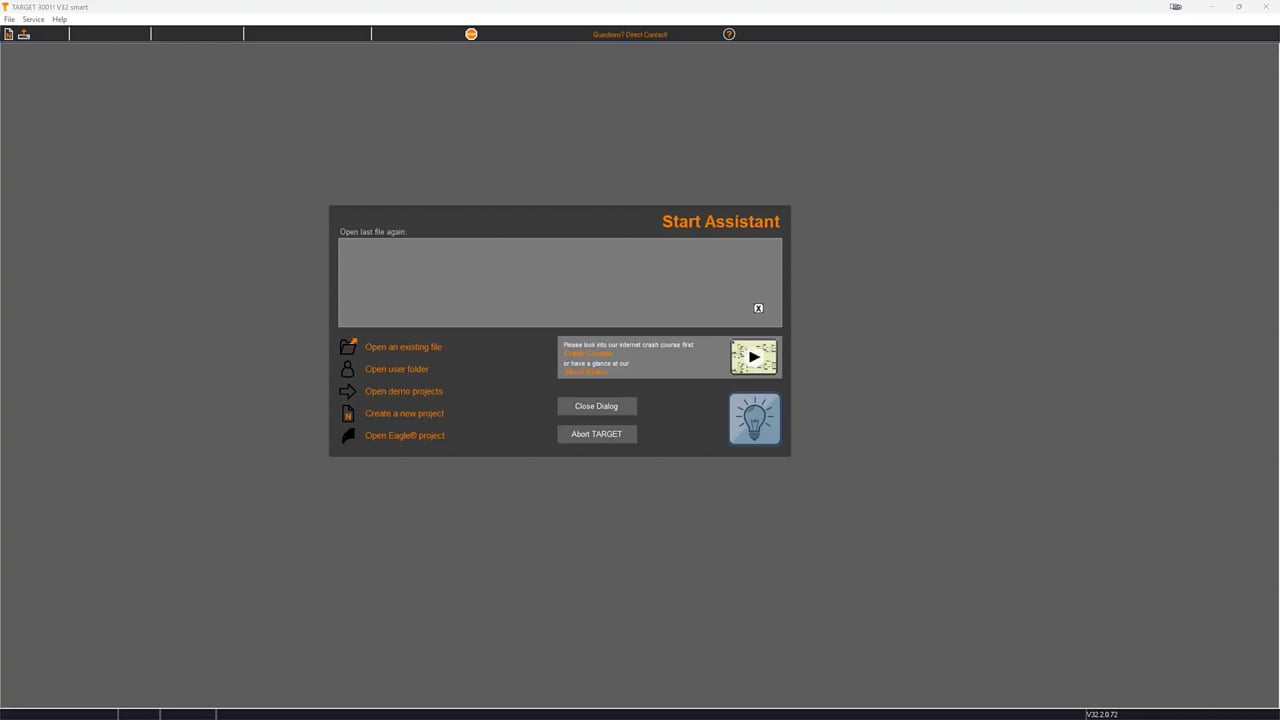
Task: Open the Service menu
Action: pyautogui.click(x=33, y=19)
